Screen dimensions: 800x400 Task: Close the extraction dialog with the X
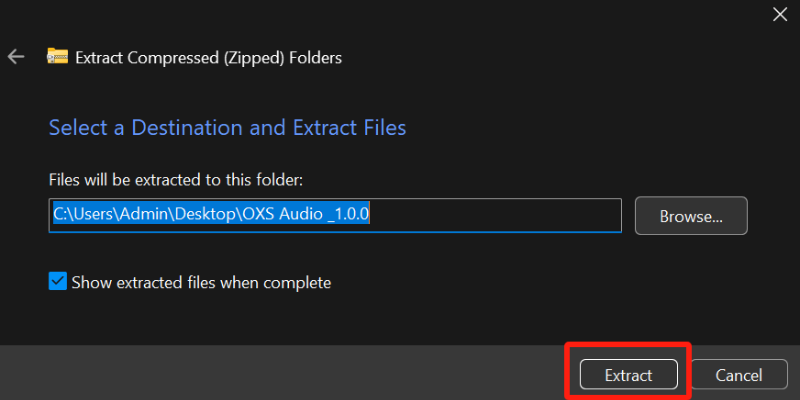point(780,14)
